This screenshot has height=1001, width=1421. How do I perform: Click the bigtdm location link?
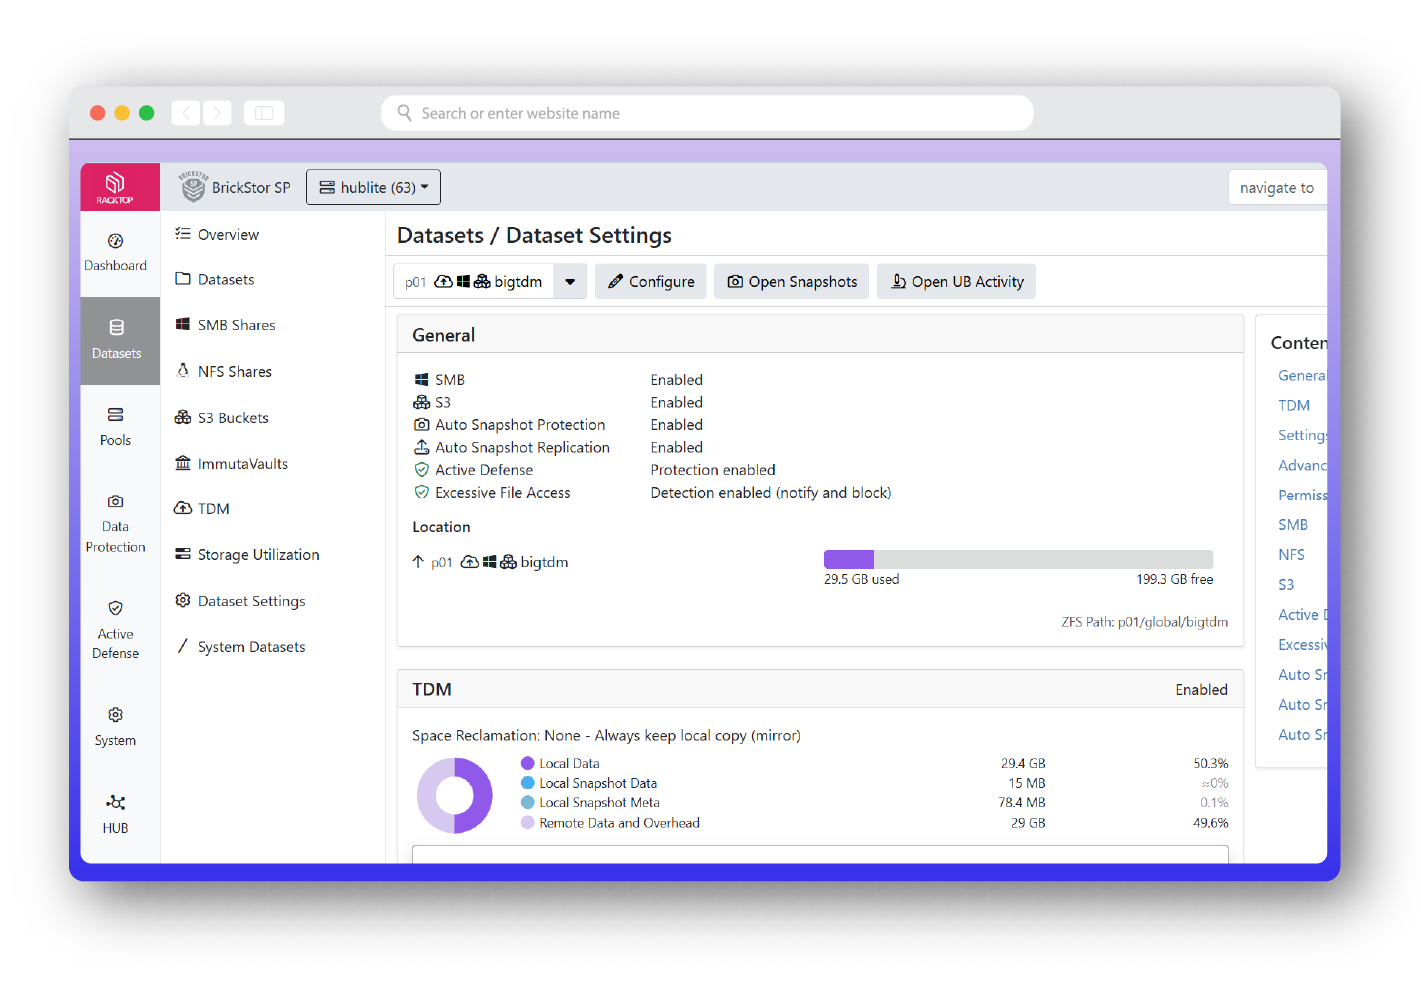[x=544, y=562]
